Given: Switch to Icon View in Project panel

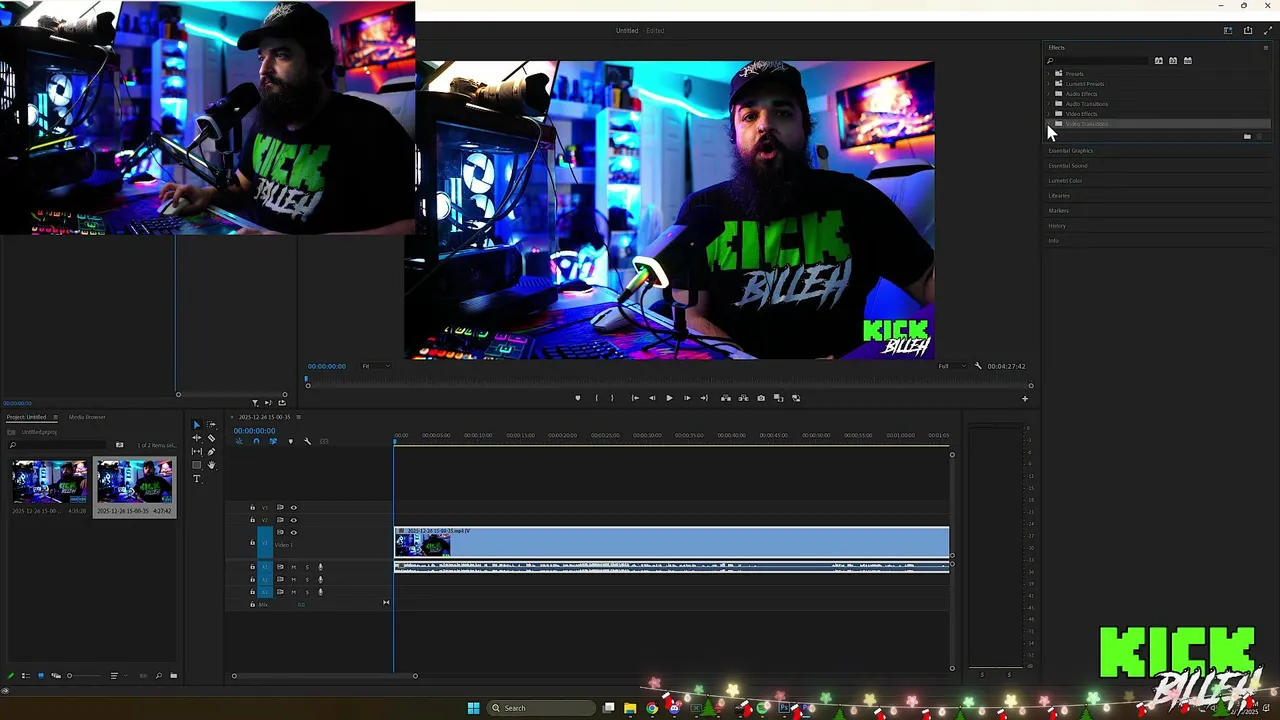Looking at the screenshot, I should click(x=41, y=676).
